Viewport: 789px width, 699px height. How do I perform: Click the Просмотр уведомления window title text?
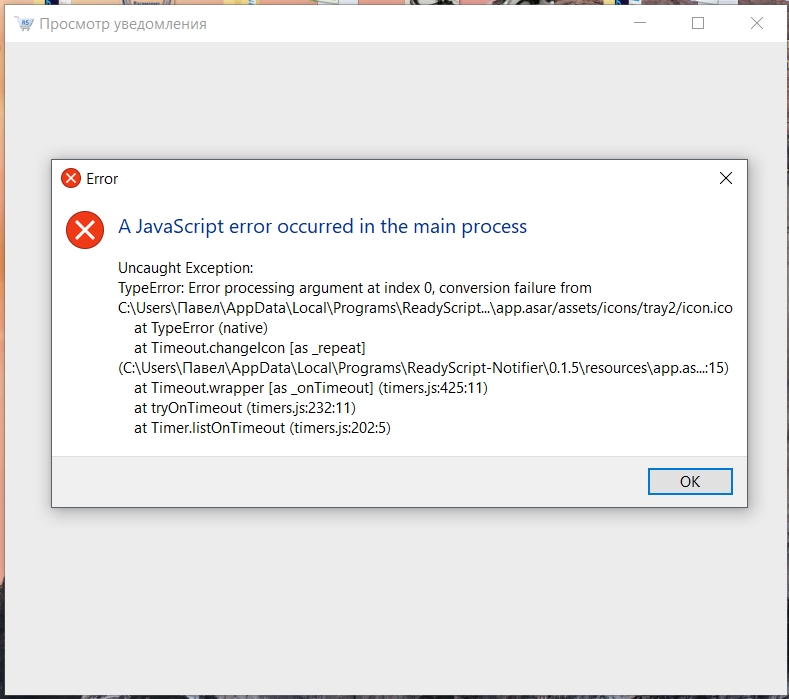coord(123,24)
